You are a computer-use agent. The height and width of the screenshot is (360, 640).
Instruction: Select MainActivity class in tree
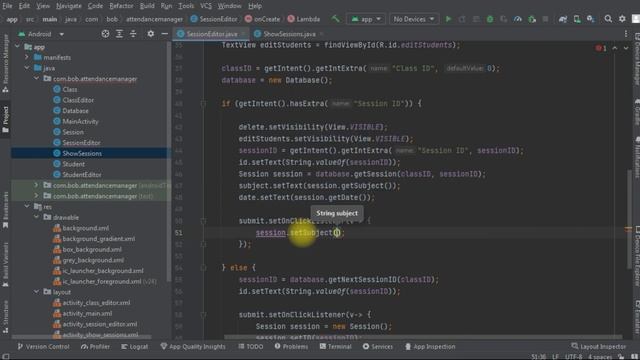[x=80, y=121]
